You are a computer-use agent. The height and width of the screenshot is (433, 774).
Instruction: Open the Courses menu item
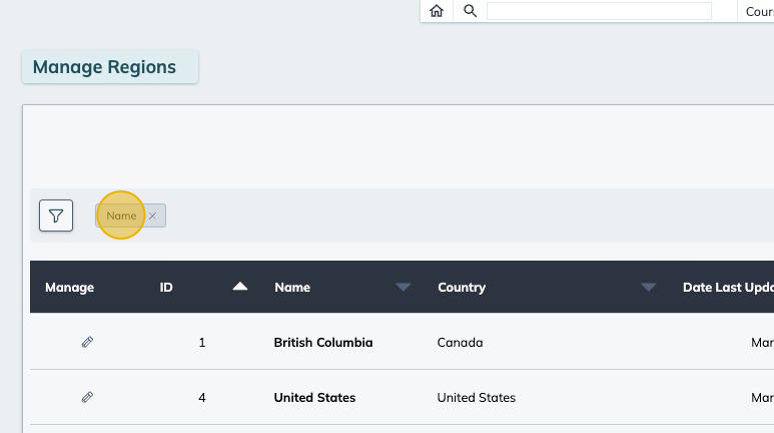pyautogui.click(x=759, y=11)
